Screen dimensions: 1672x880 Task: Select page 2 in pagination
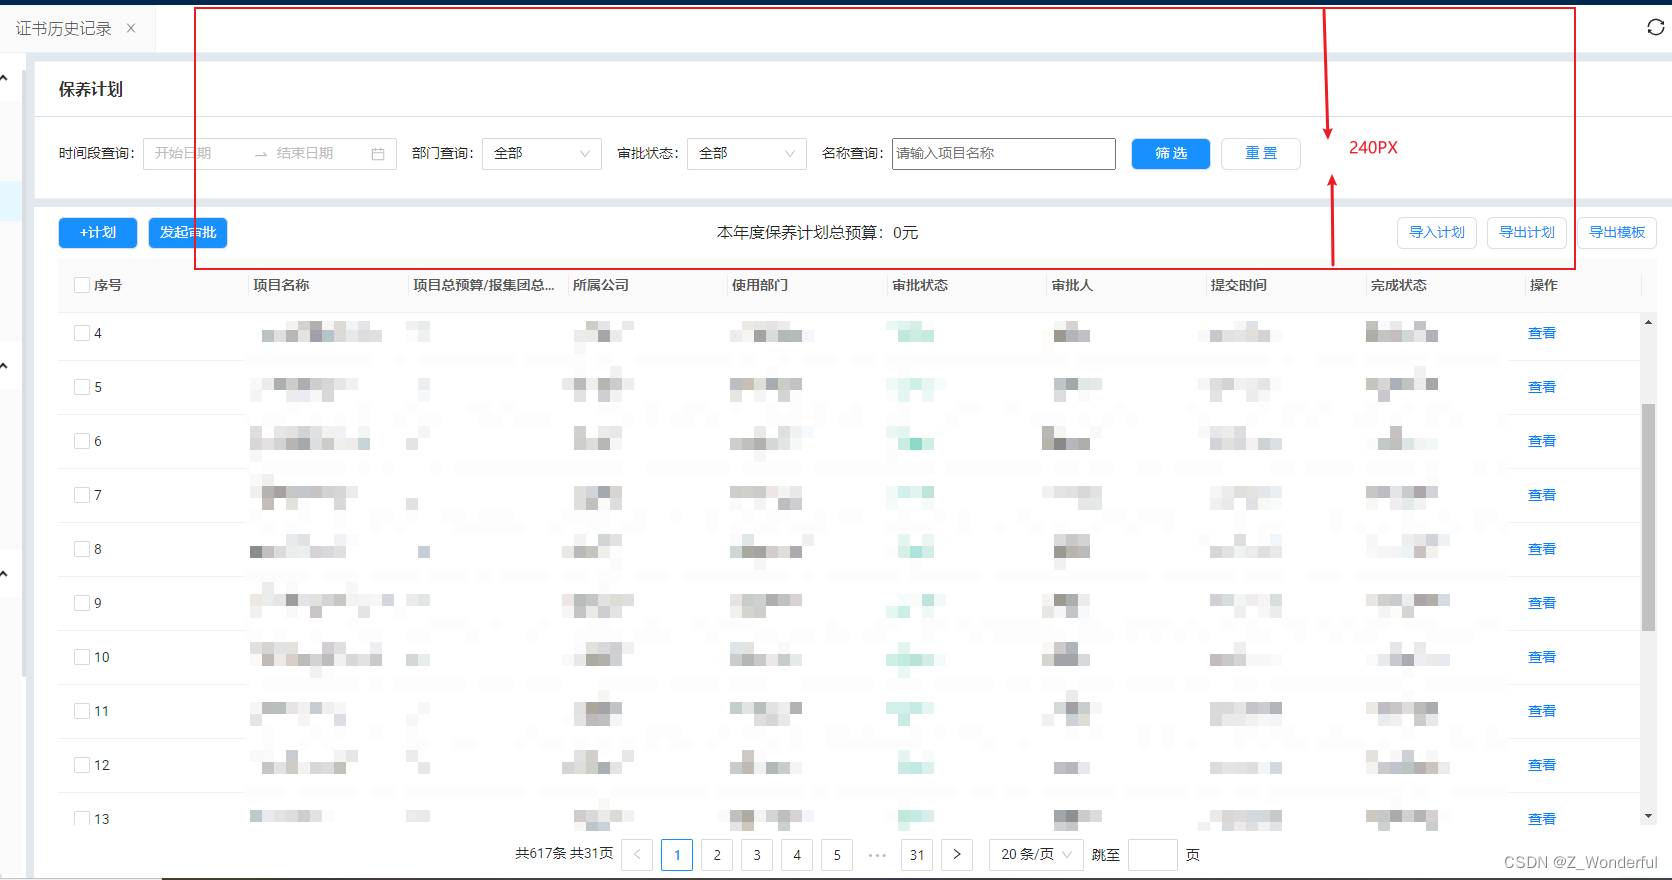click(x=717, y=855)
